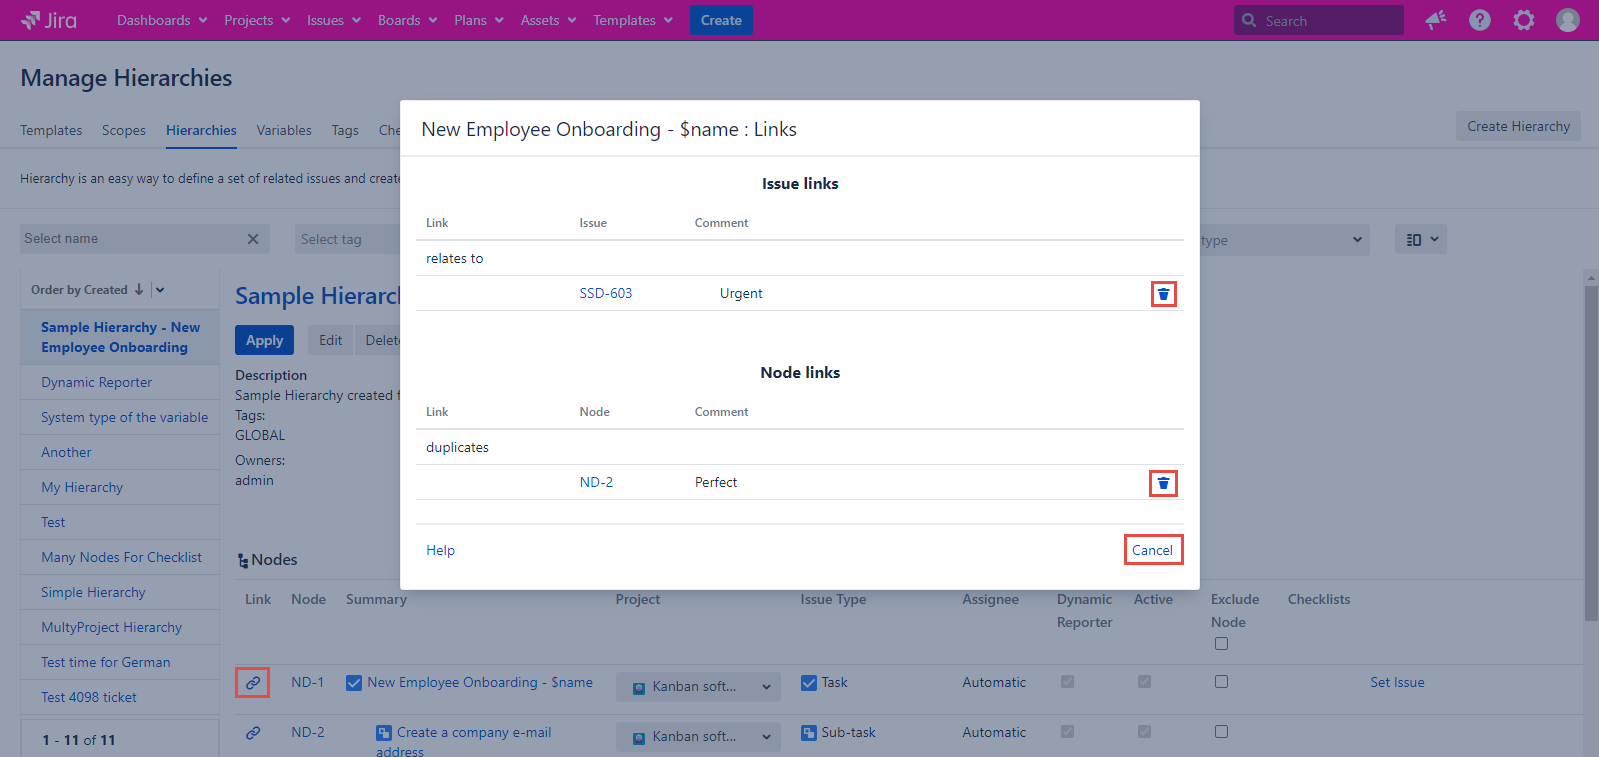Delete the SSD-603 issue link

coord(1163,294)
